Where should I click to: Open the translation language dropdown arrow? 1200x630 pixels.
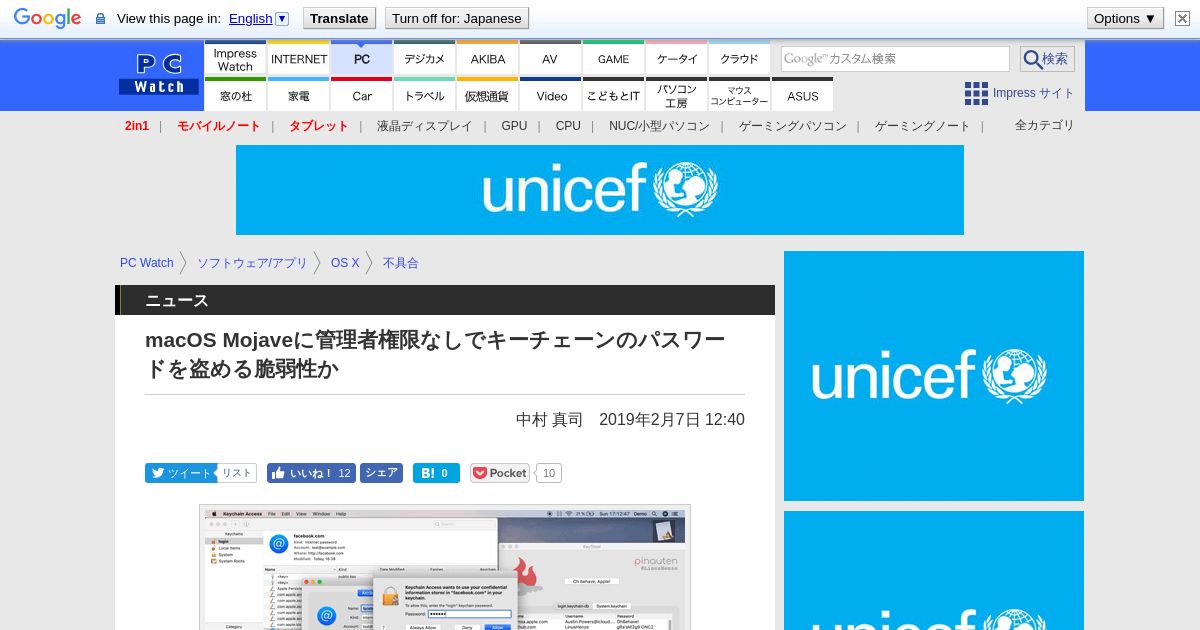click(x=282, y=18)
